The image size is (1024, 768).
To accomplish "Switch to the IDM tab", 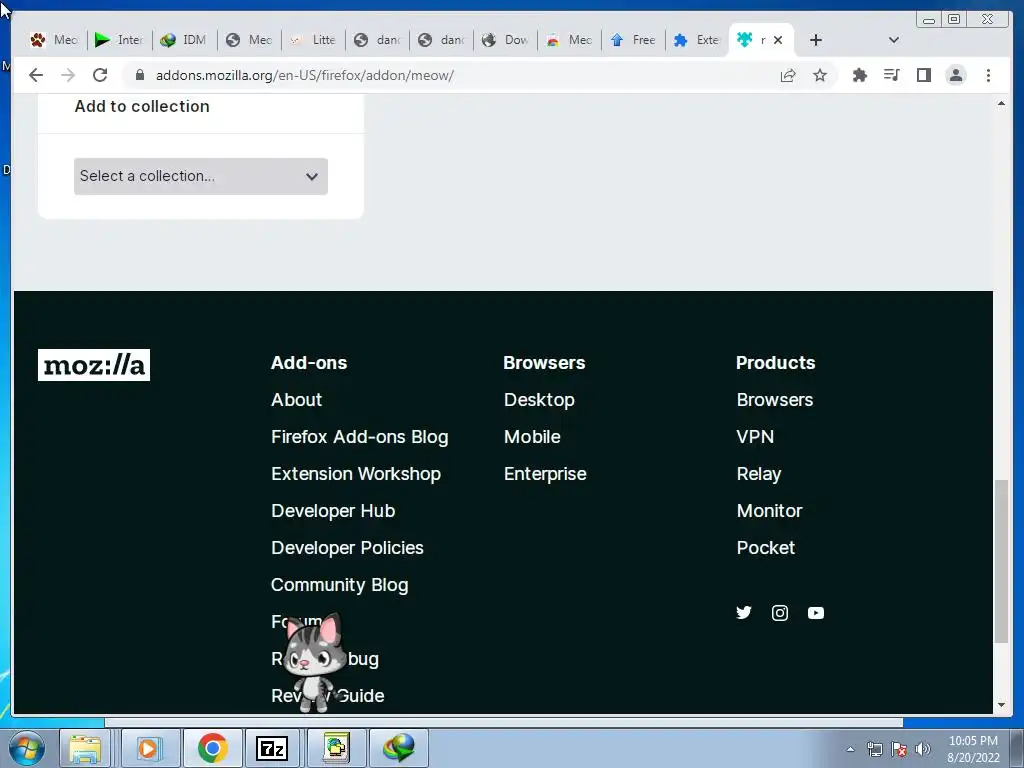I will (184, 40).
